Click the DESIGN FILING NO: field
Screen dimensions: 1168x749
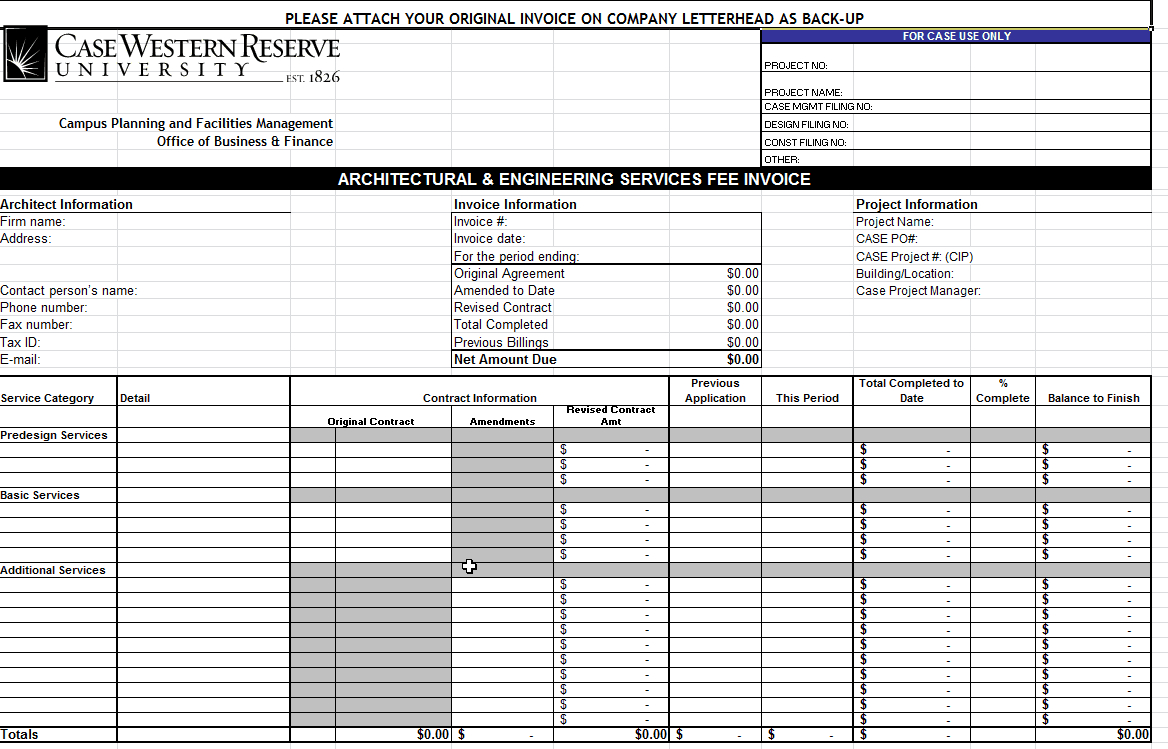[956, 124]
